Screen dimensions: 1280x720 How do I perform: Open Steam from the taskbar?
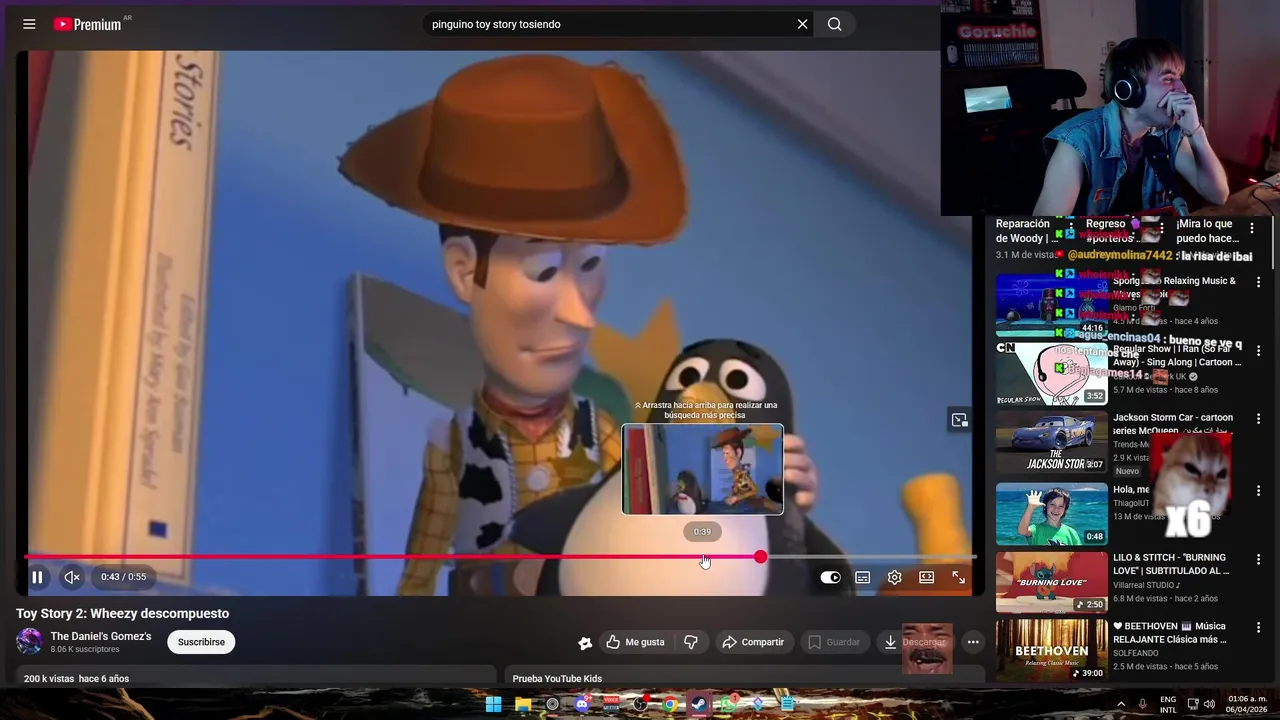click(x=699, y=704)
